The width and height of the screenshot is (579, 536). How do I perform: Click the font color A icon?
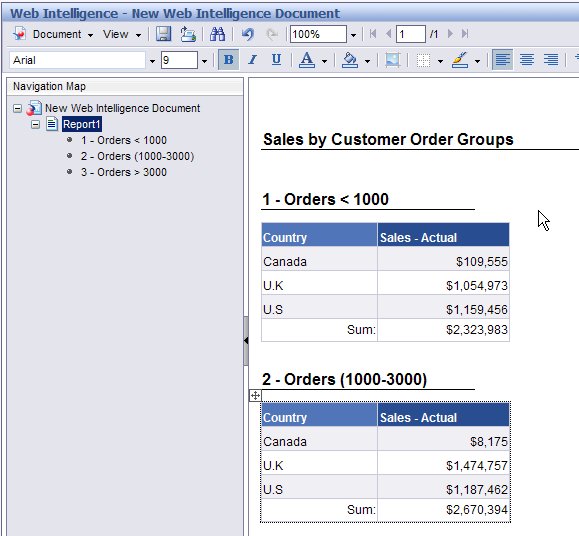pyautogui.click(x=307, y=60)
